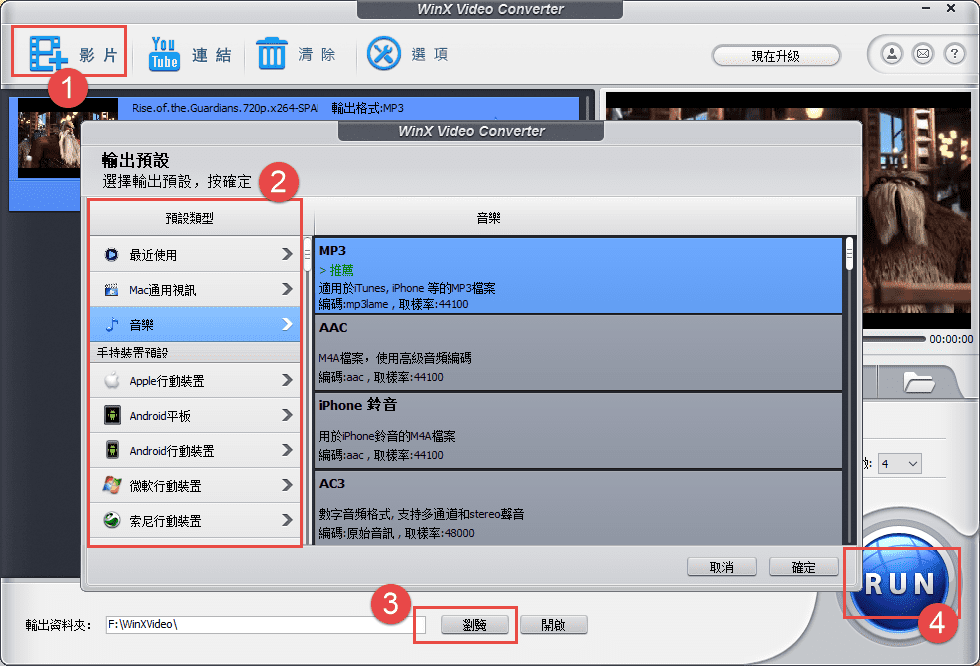Image resolution: width=980 pixels, height=666 pixels.
Task: Click the 瀏覽 browse button
Action: coord(474,624)
